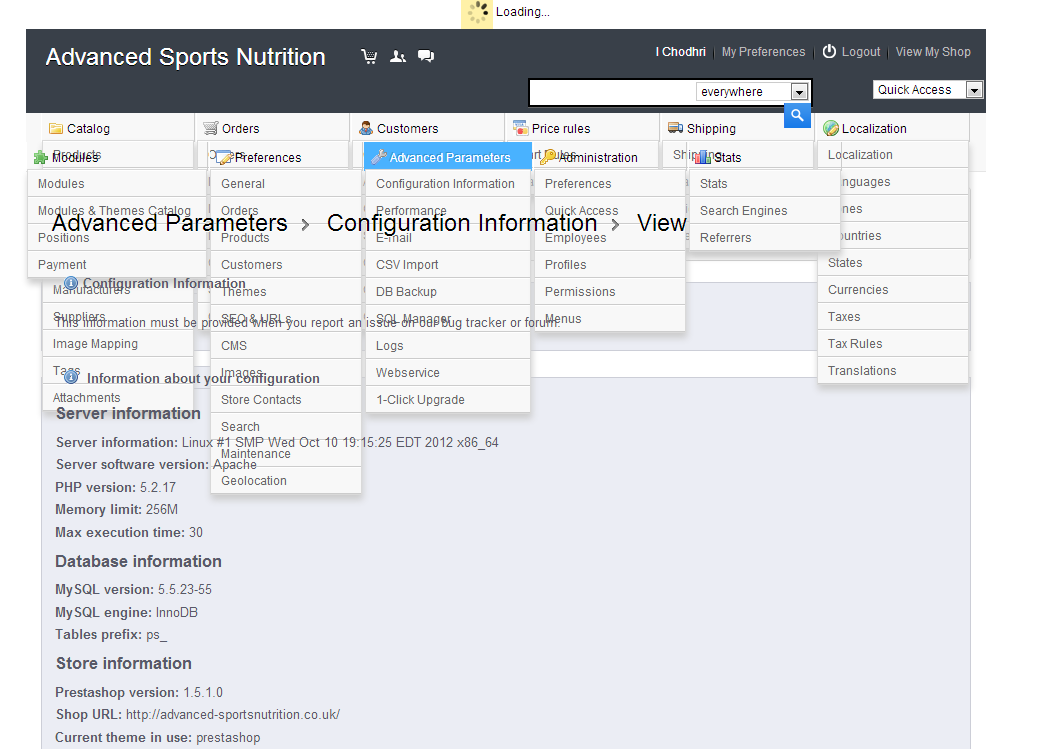Select Positions in the Modules submenu
Image resolution: width=1059 pixels, height=749 pixels.
pos(116,238)
